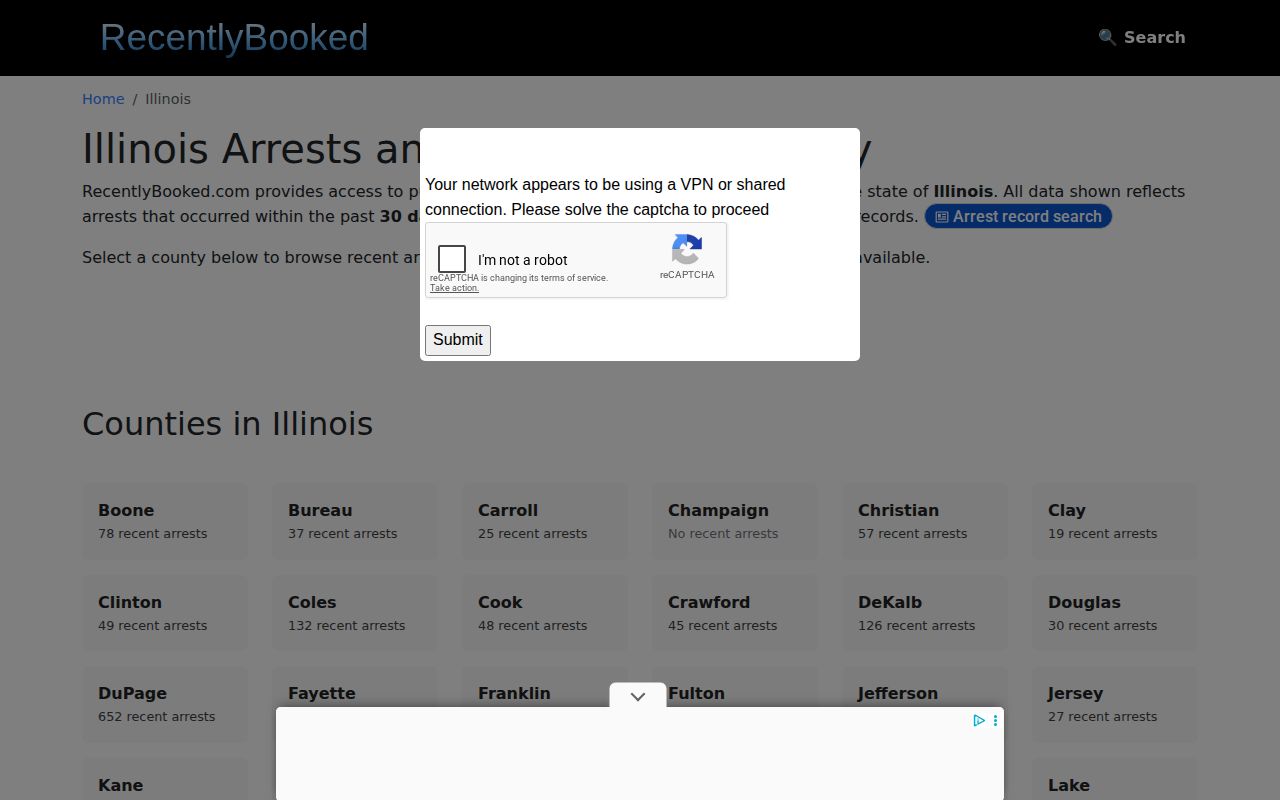Open Douglas county card

coord(1115,613)
